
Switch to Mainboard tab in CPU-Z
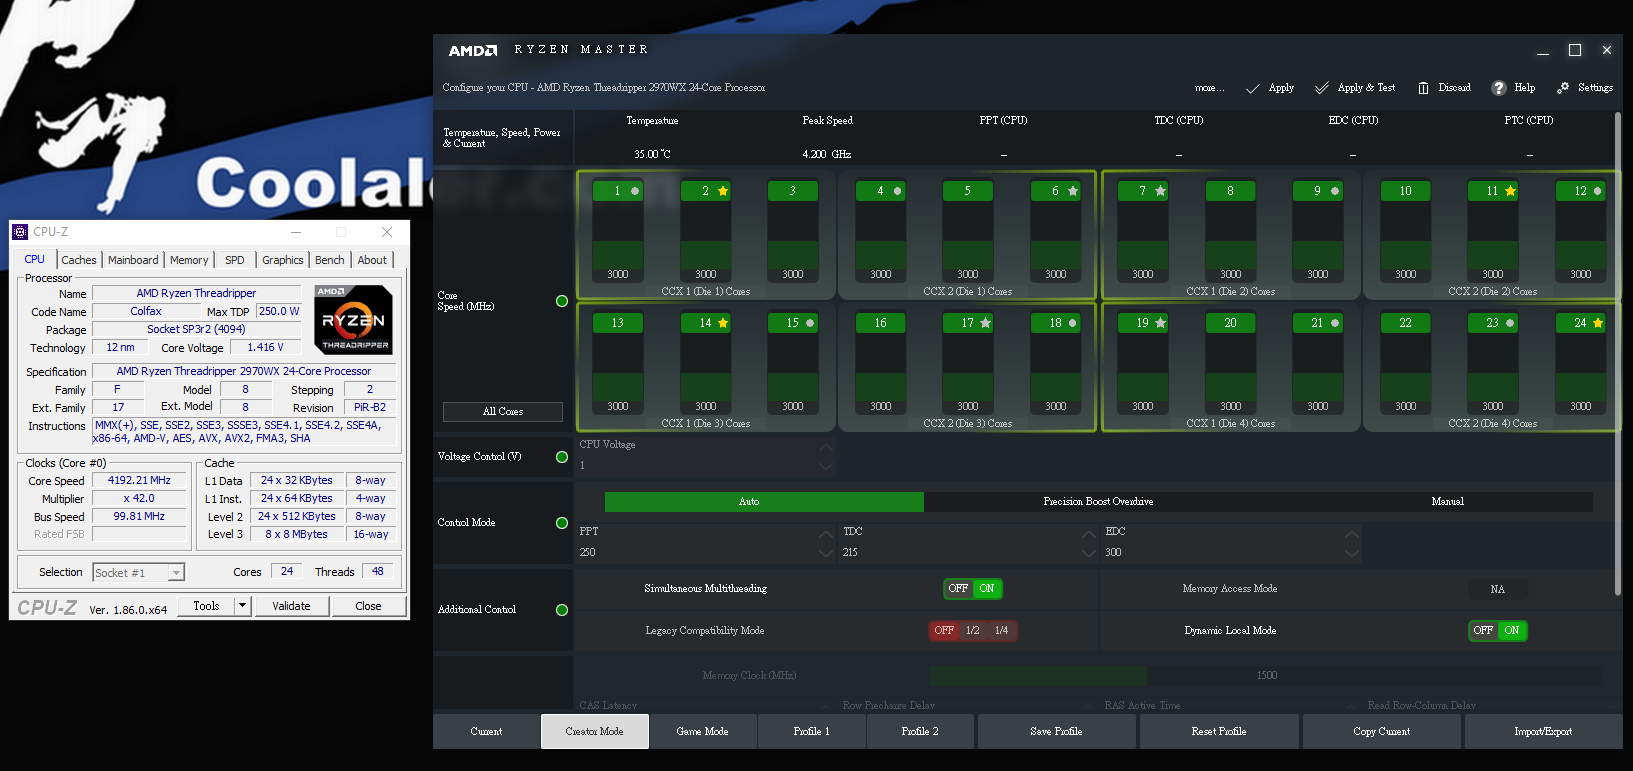(133, 260)
